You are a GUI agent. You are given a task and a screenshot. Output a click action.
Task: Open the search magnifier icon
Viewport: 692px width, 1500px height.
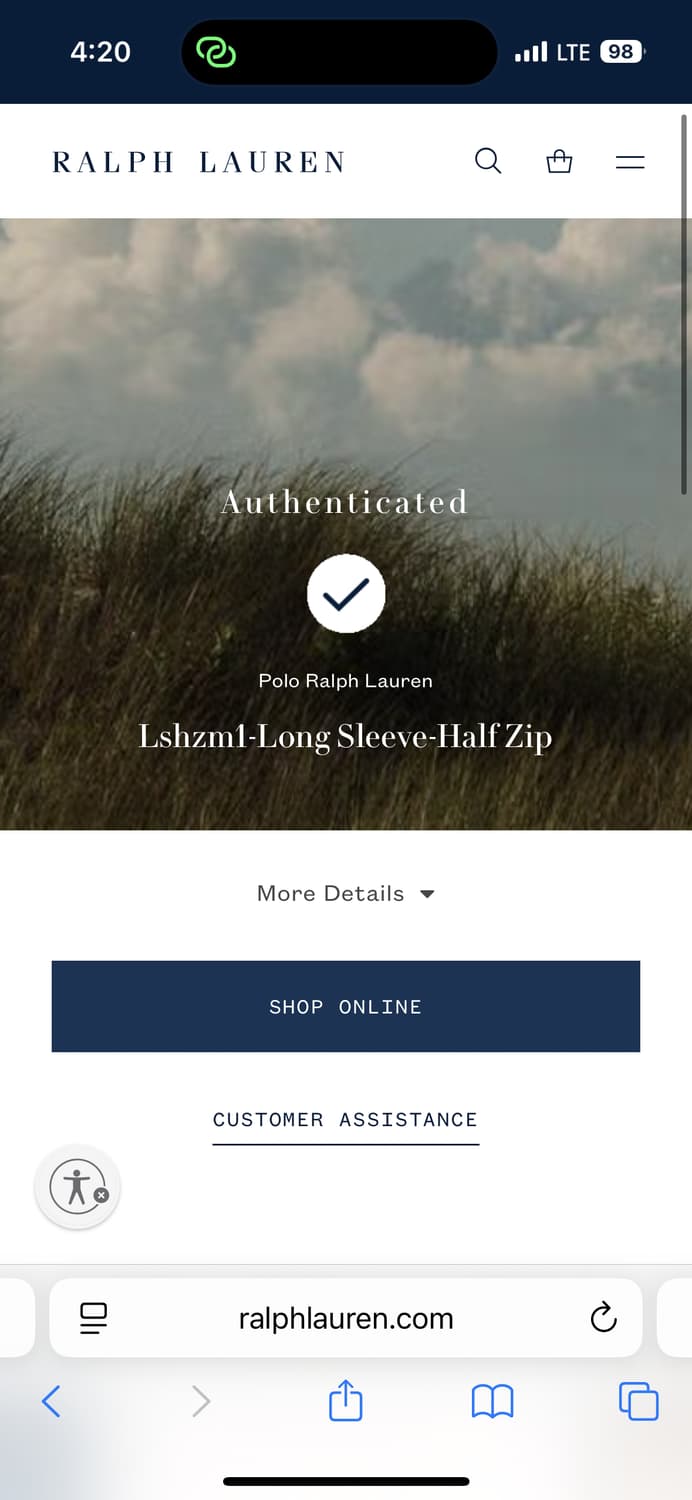coord(488,161)
